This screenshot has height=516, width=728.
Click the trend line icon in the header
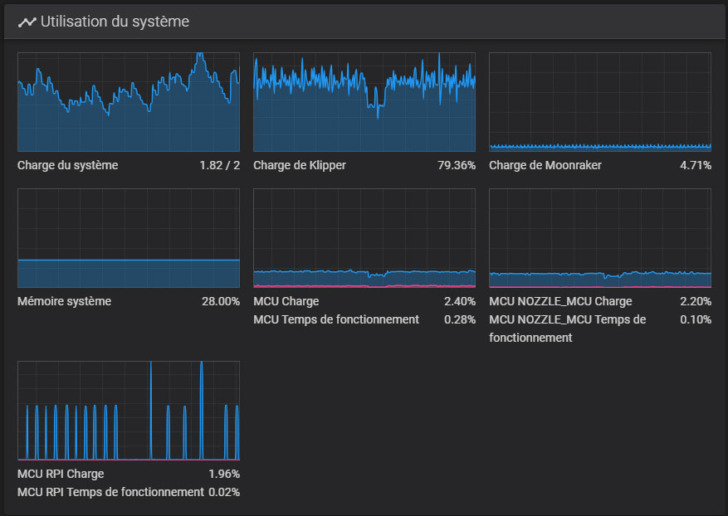27,21
